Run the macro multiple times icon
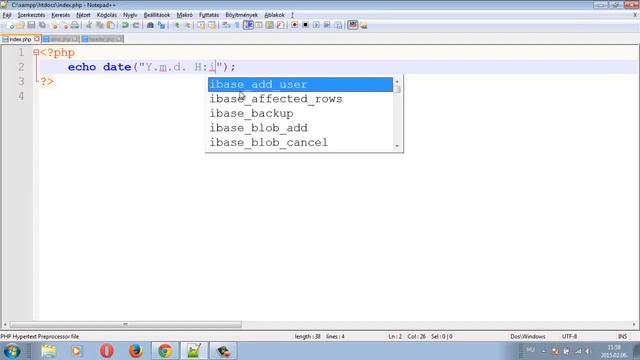Image resolution: width=640 pixels, height=360 pixels. coord(327,25)
